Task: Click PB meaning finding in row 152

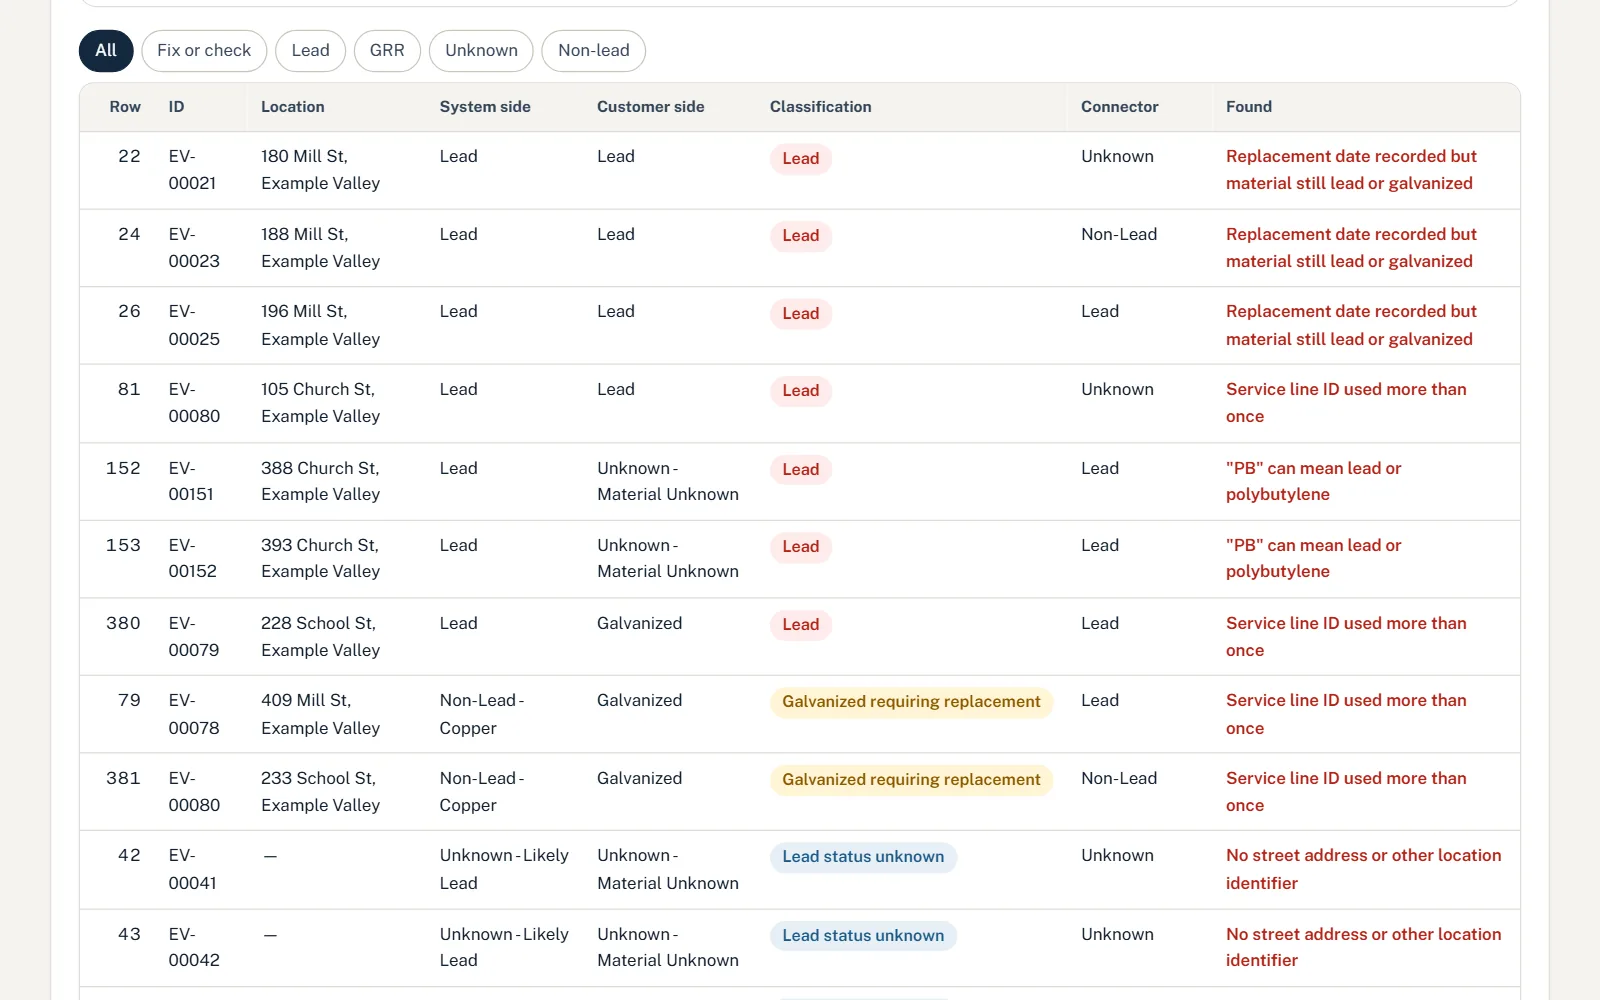Action: click(x=1314, y=481)
